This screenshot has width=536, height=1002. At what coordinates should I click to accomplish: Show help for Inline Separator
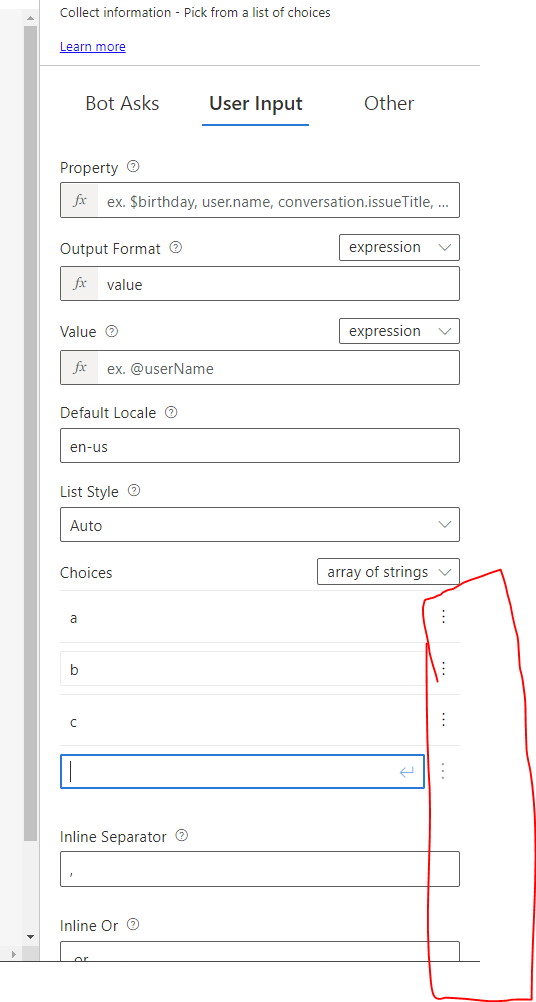click(x=181, y=836)
